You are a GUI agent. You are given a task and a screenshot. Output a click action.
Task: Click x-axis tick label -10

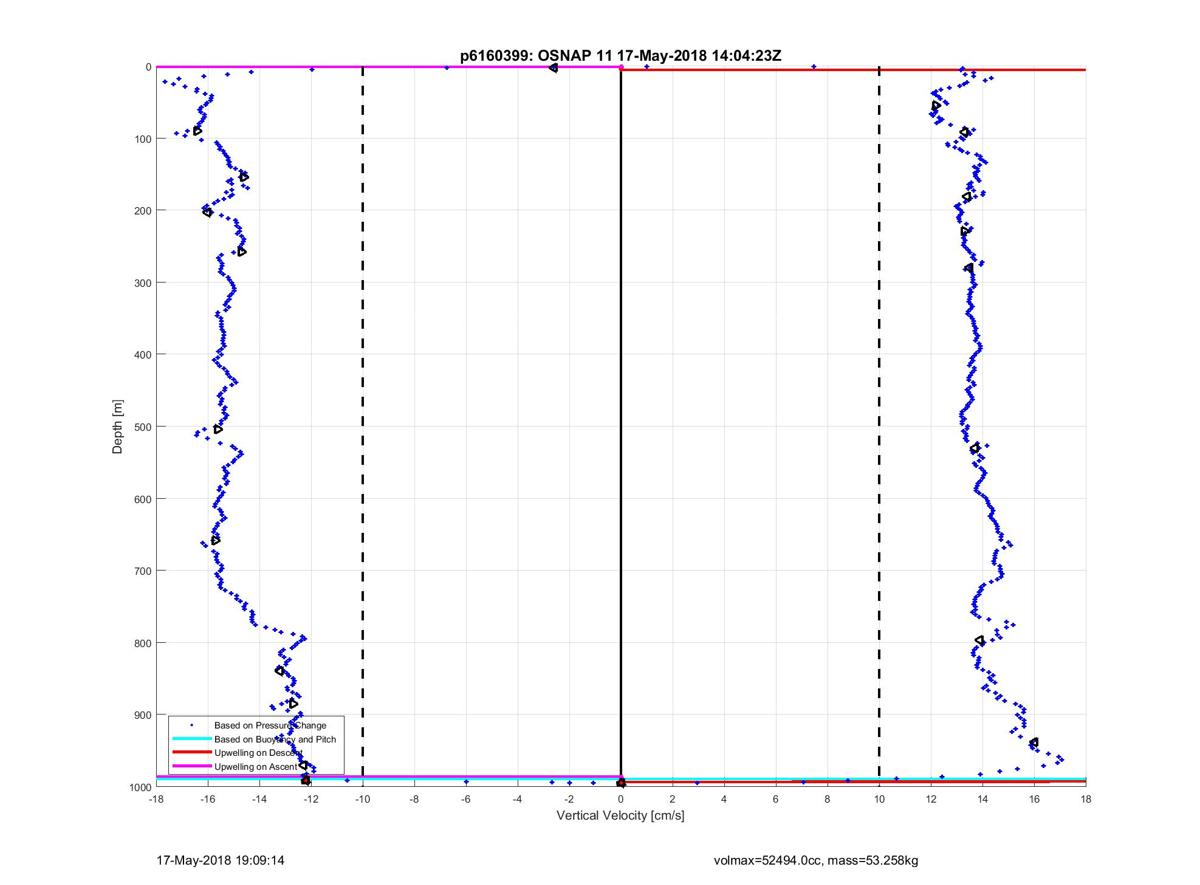[x=363, y=799]
